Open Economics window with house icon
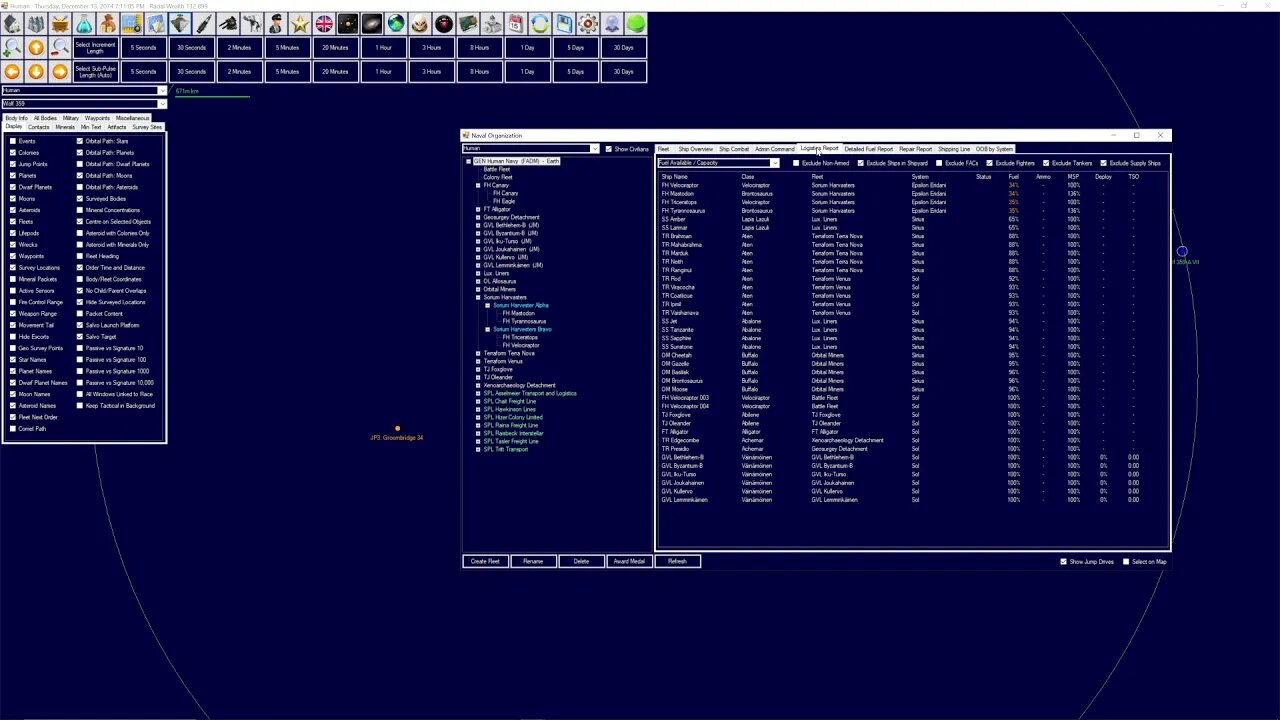The width and height of the screenshot is (1280, 720). click(x=12, y=23)
